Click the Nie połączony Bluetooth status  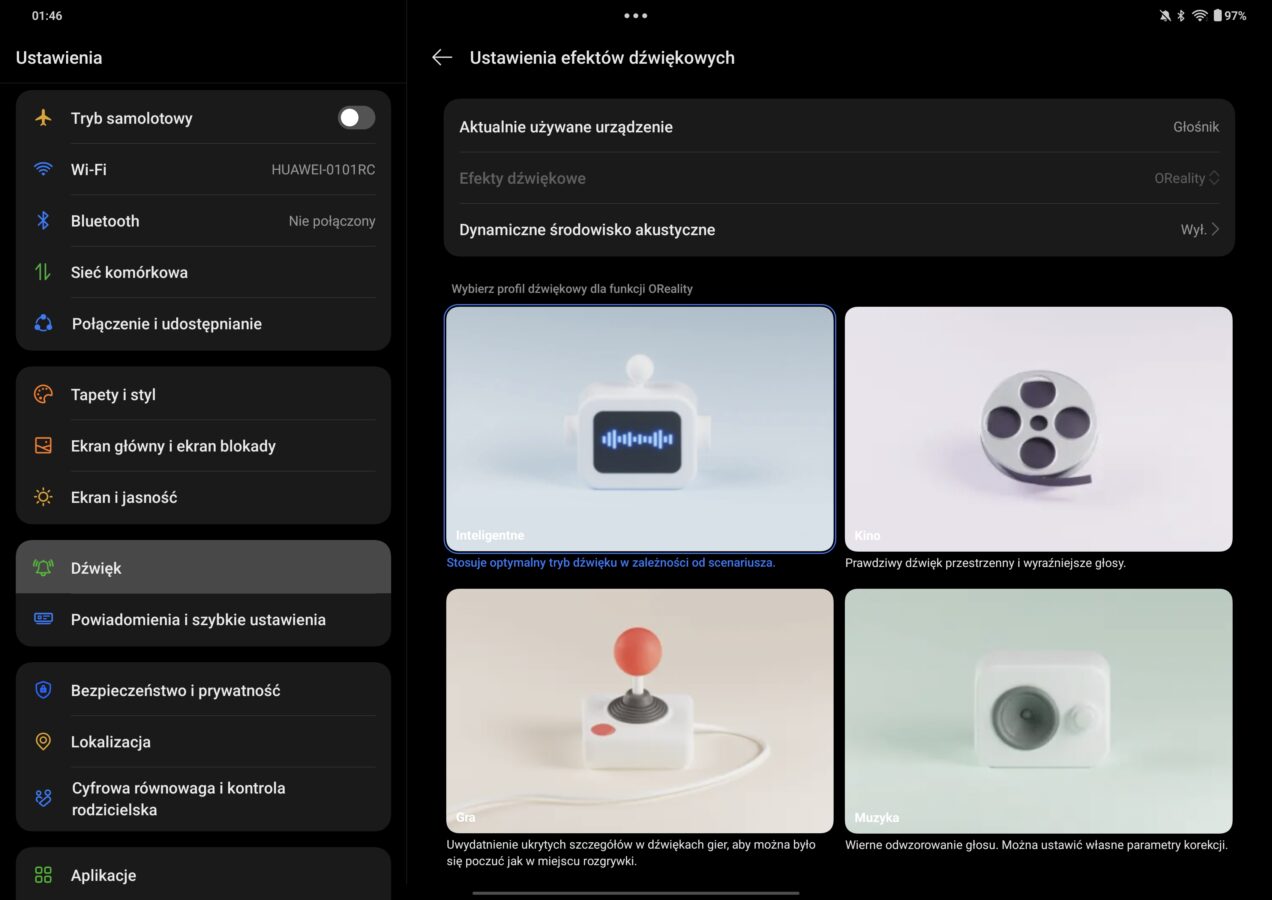[x=332, y=221]
